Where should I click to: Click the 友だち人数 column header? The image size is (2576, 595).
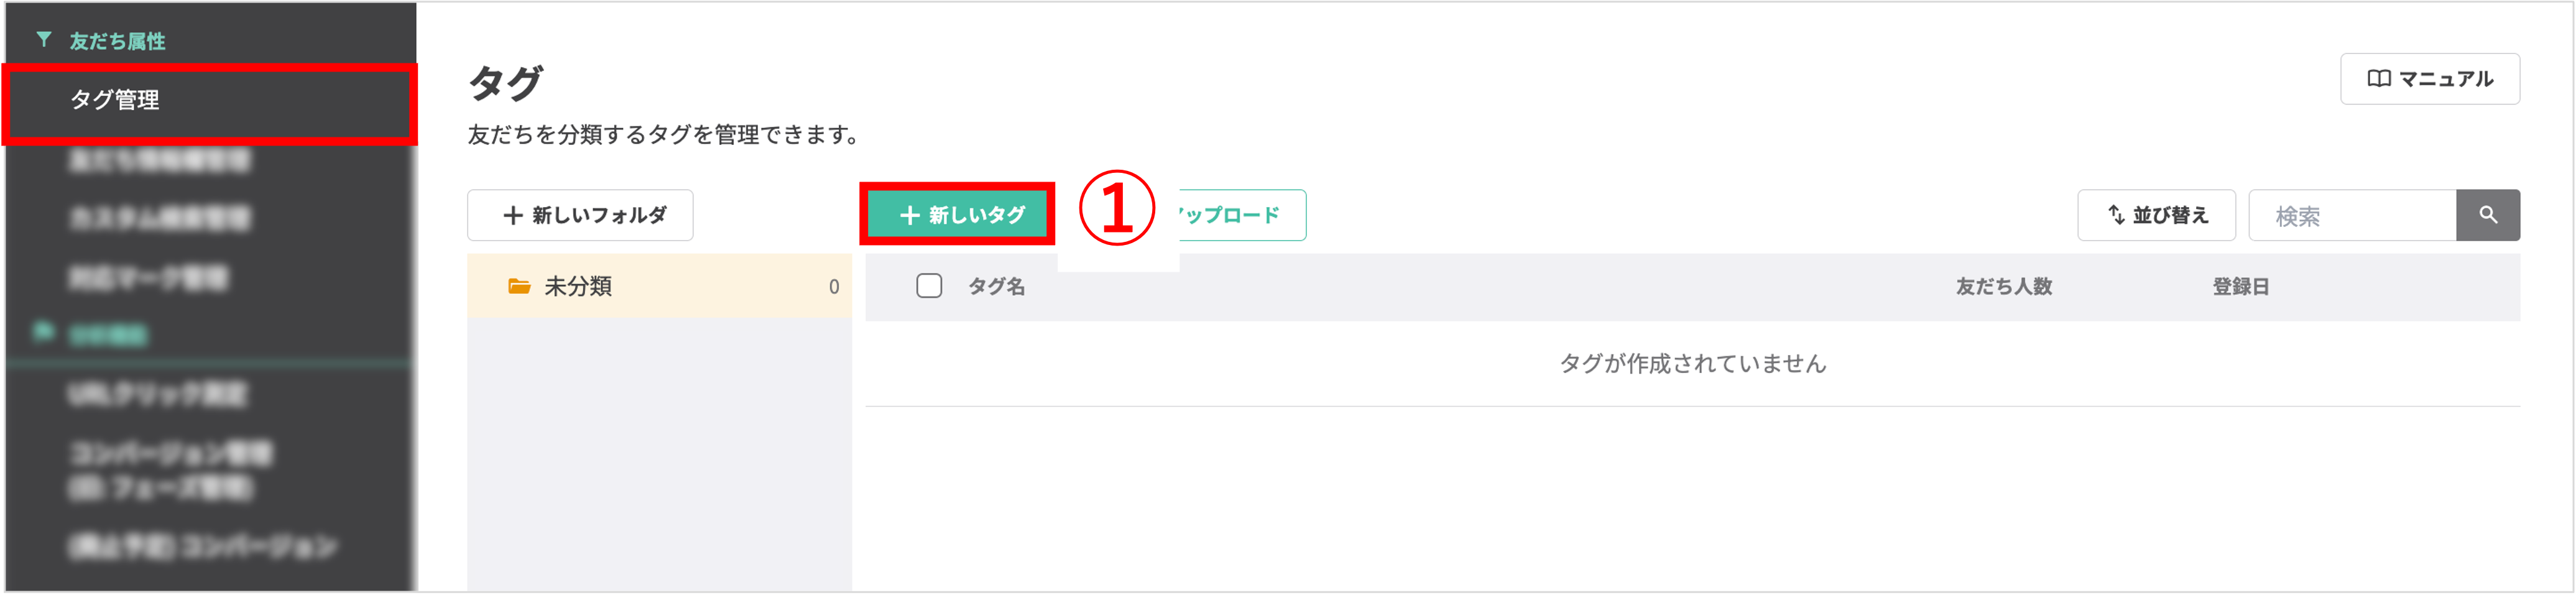point(2004,287)
